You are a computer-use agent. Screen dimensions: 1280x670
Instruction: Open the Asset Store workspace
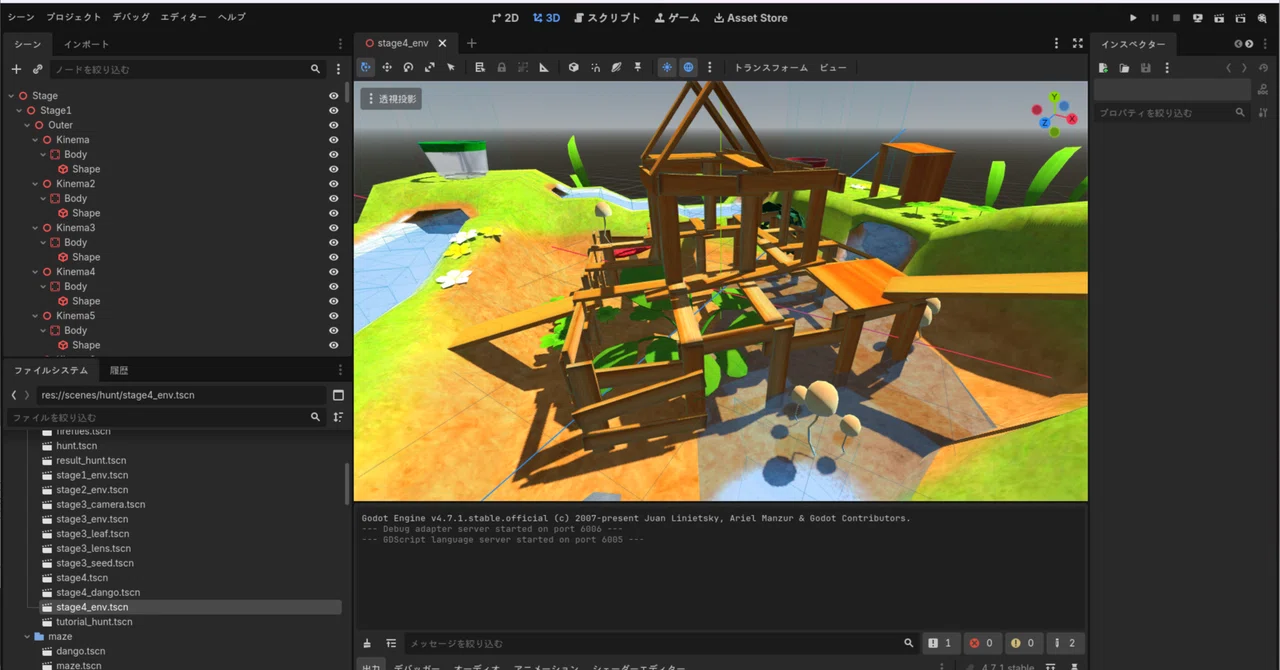coord(751,18)
